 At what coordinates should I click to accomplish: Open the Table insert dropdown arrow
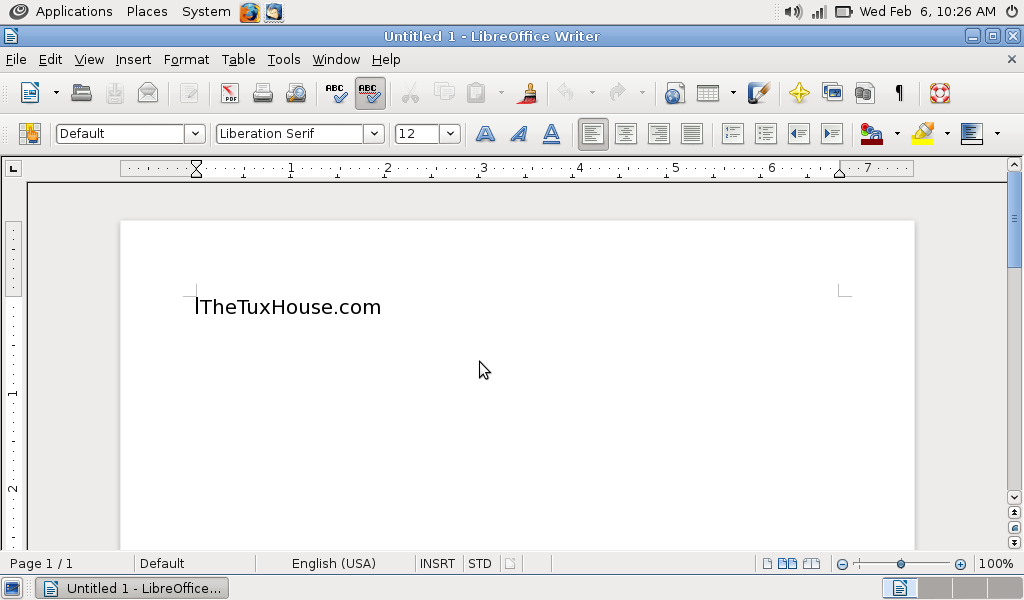point(733,93)
